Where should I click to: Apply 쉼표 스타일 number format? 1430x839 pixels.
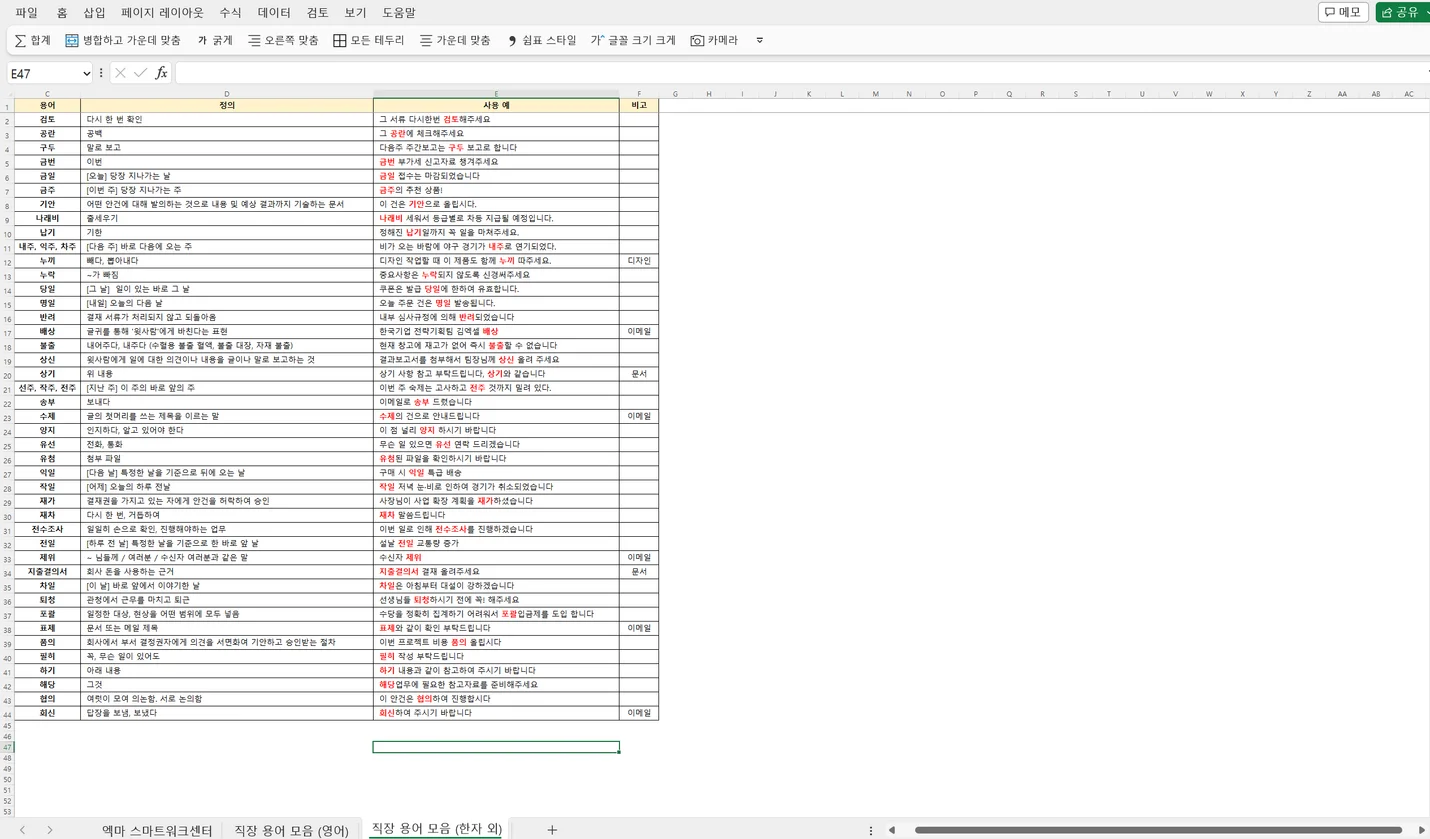(541, 40)
